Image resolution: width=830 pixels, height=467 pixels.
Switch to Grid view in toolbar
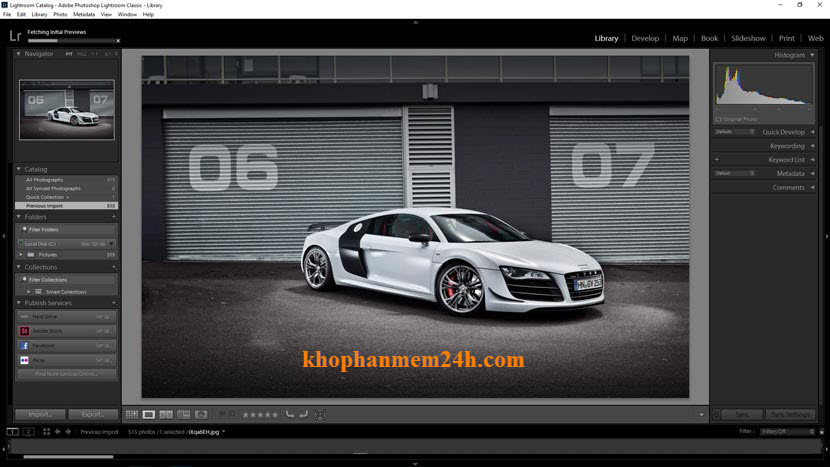pos(132,414)
